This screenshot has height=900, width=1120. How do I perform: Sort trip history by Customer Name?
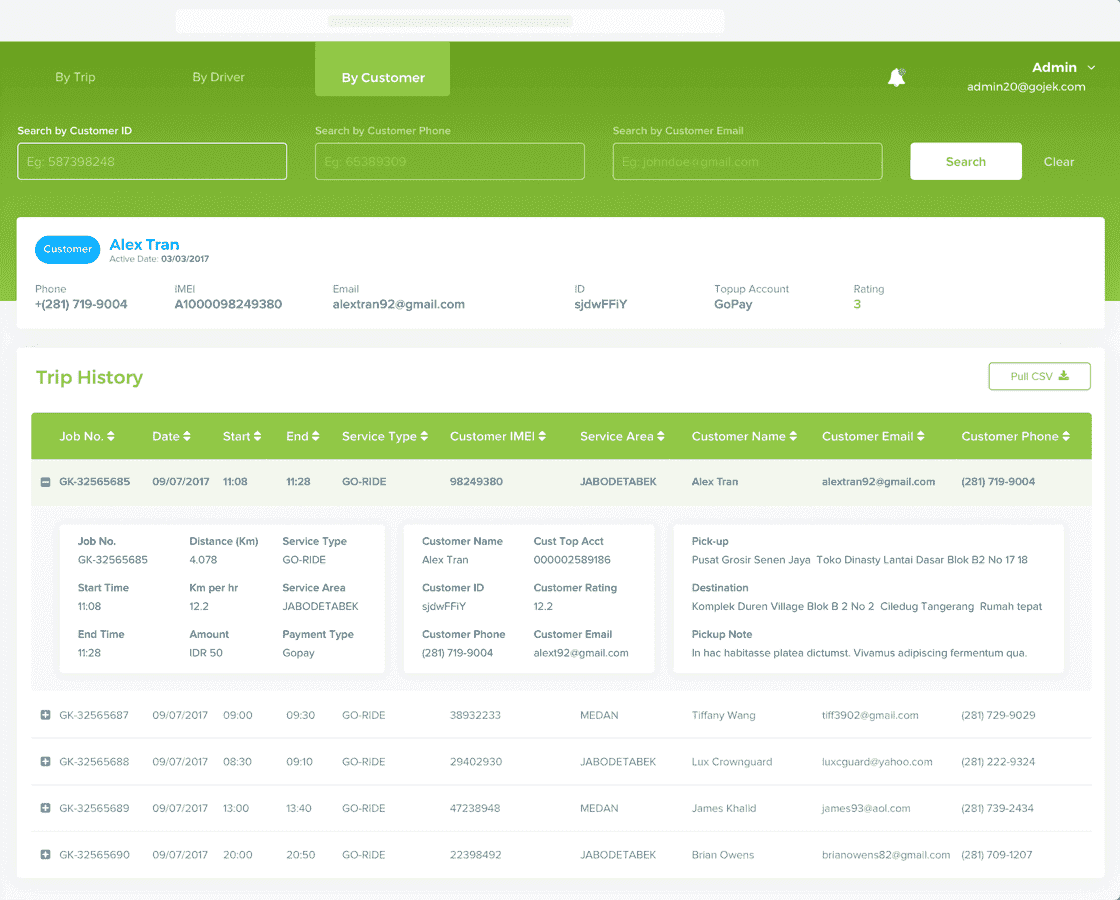pos(795,436)
